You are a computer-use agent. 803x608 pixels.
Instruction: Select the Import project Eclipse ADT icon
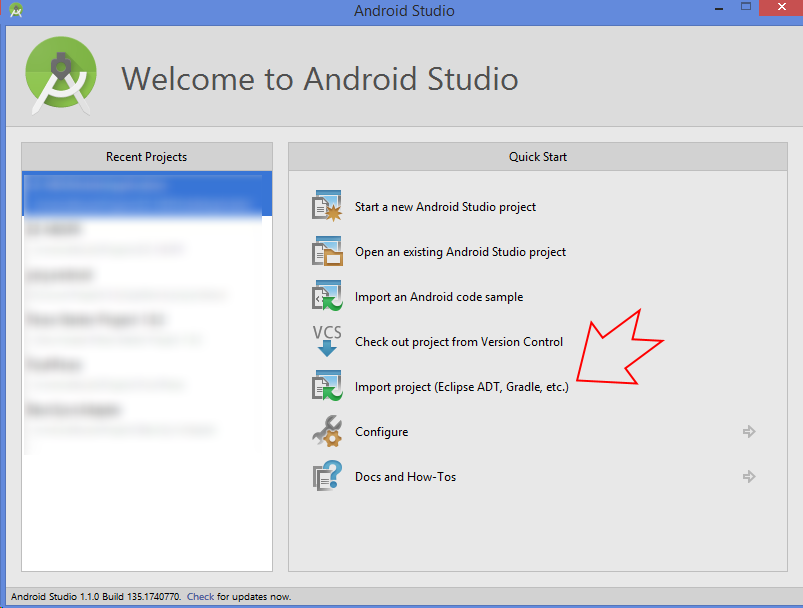point(326,385)
